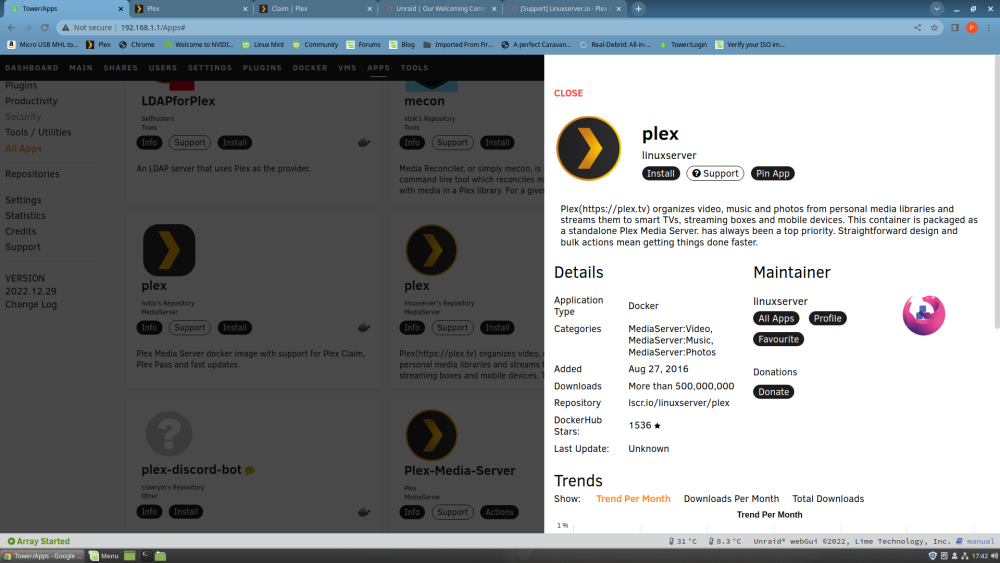The height and width of the screenshot is (563, 1000).
Task: Open the tab search dropdown arrow
Action: pyautogui.click(x=936, y=9)
